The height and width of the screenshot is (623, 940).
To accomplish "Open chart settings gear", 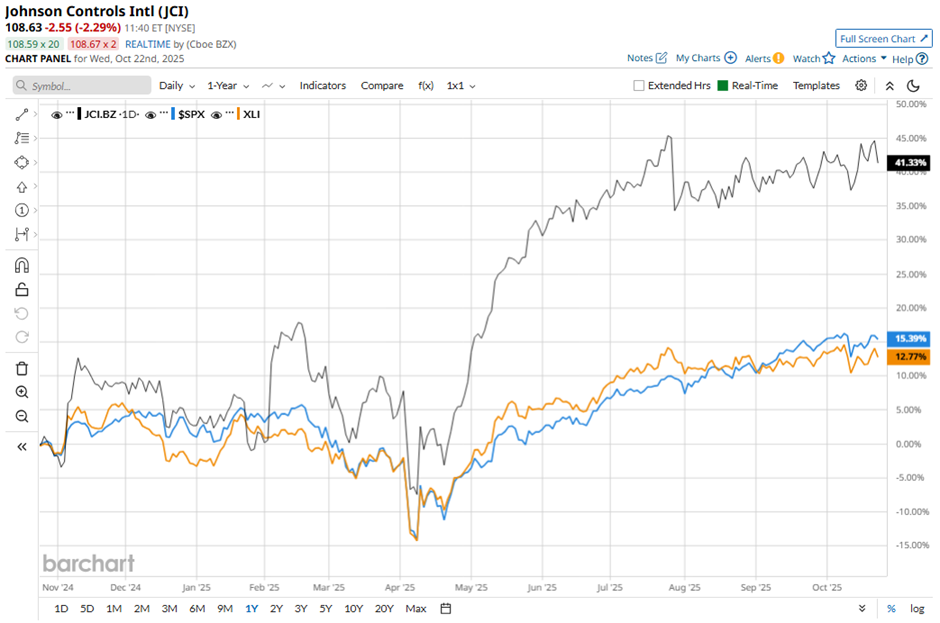I will pyautogui.click(x=861, y=85).
